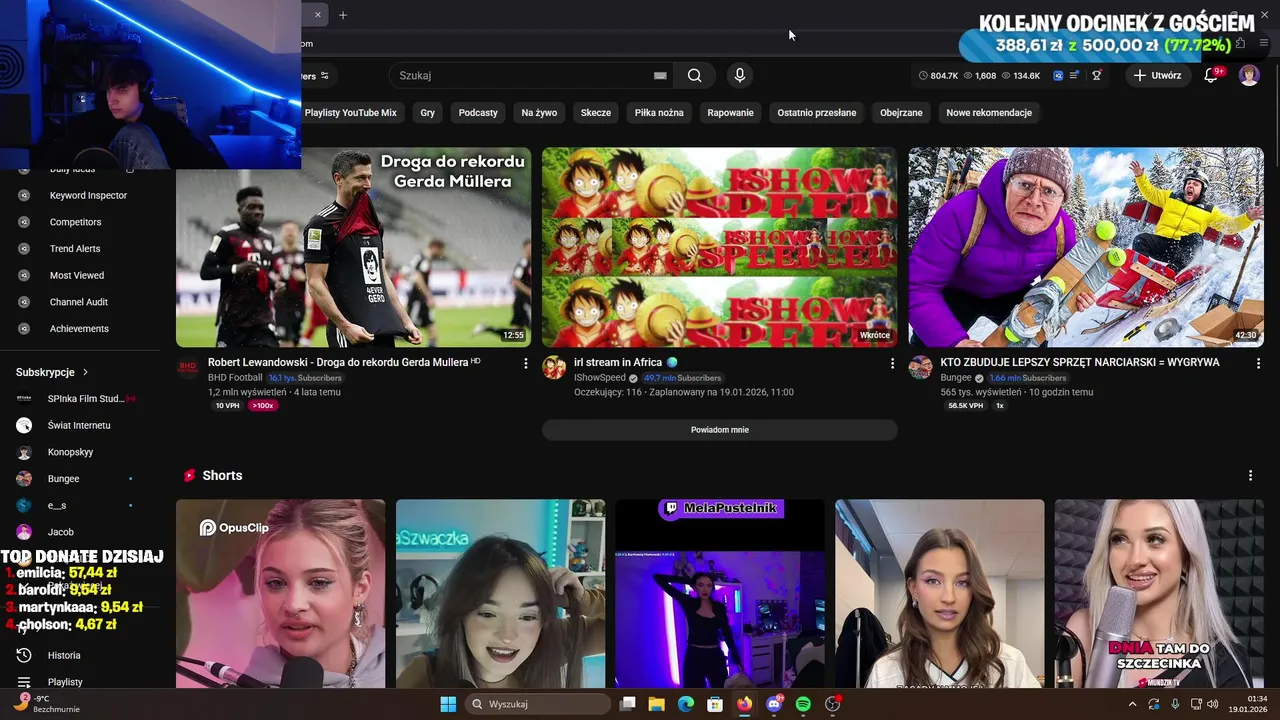Open options menu for Bungee ski video
The height and width of the screenshot is (720, 1280).
coord(1258,364)
